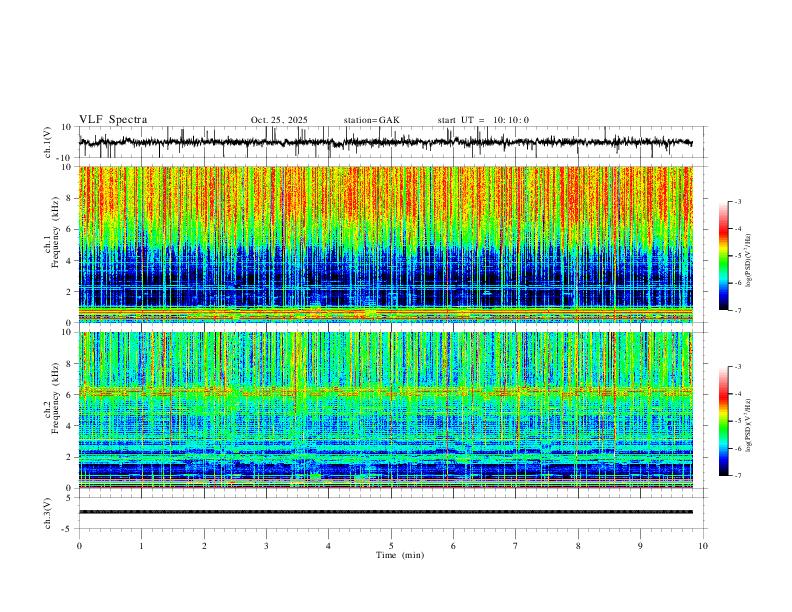Click the "8" kHz tick on ch.1 frequency axis

pyautogui.click(x=69, y=198)
